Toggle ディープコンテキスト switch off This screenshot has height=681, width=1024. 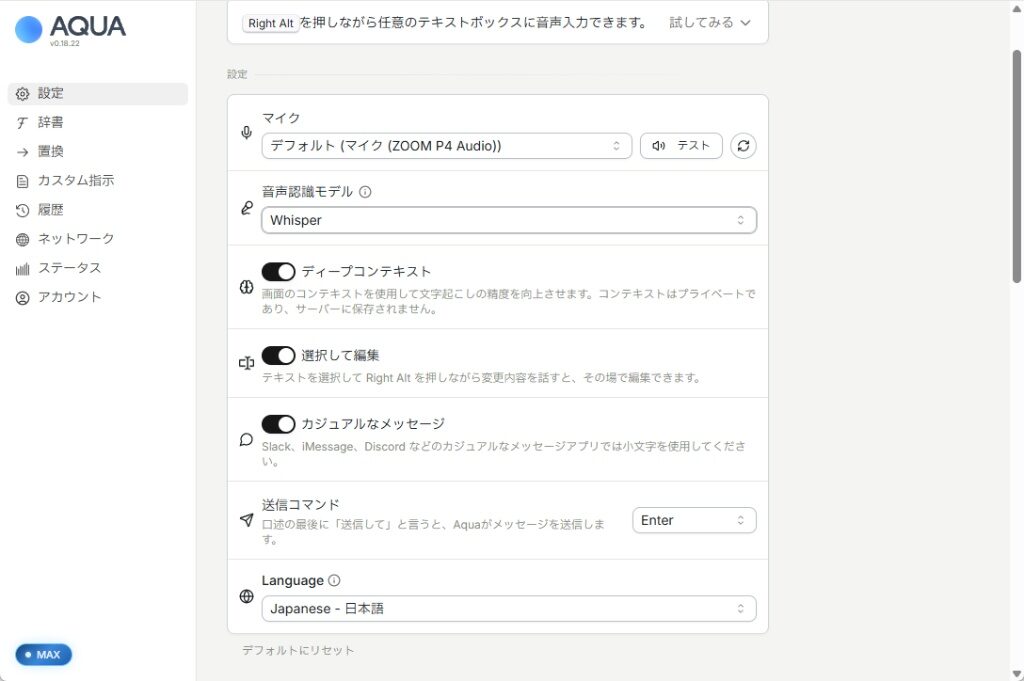click(278, 272)
